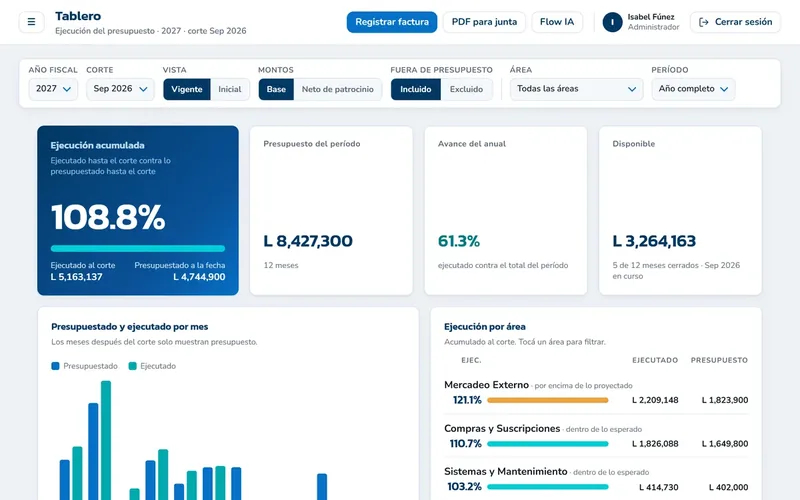Image resolution: width=800 pixels, height=500 pixels.
Task: Click the 110.7% percentage
Action: [x=465, y=443]
